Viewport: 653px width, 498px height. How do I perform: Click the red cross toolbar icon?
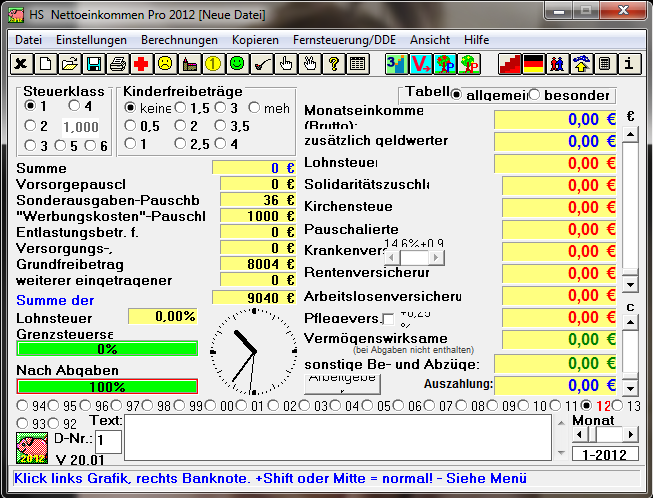[x=142, y=64]
